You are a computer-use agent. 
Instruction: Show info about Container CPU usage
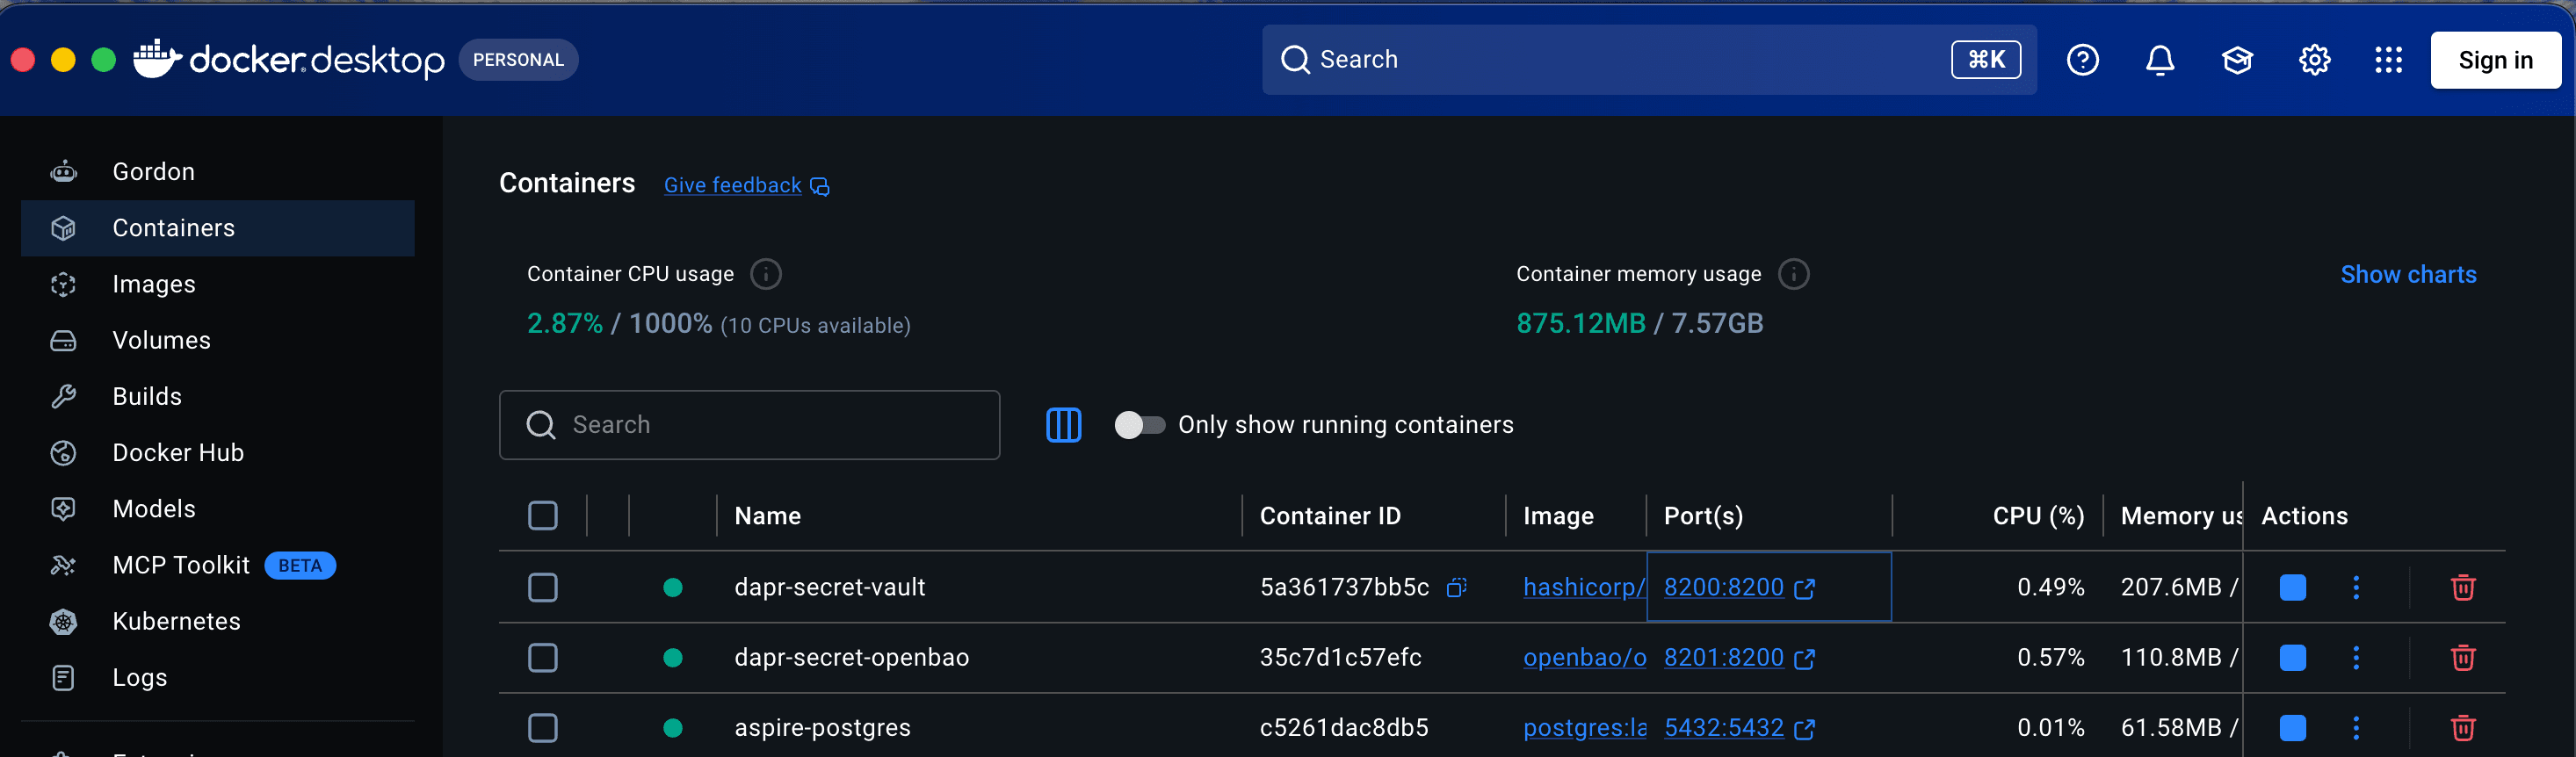pyautogui.click(x=766, y=274)
